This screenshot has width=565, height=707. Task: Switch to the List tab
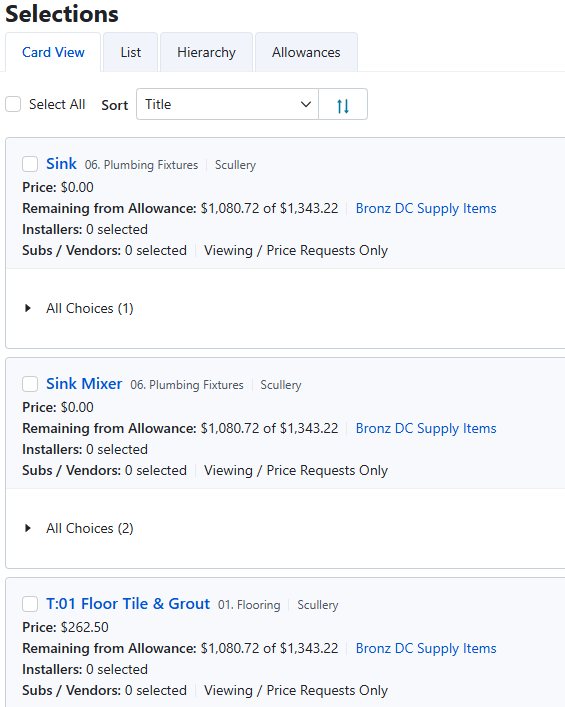pos(131,52)
